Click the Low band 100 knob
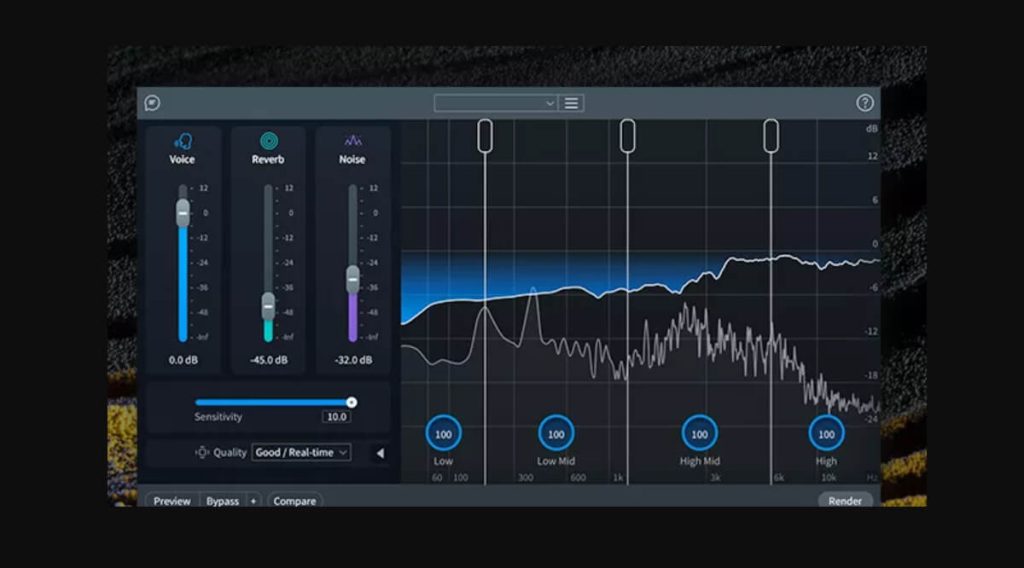The height and width of the screenshot is (568, 1024). [x=443, y=434]
